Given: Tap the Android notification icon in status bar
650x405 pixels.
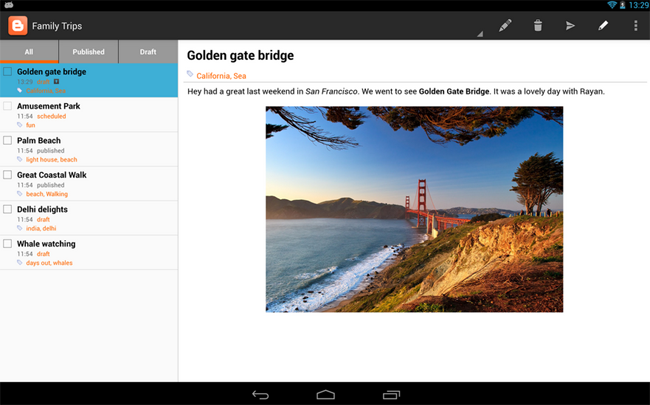Looking at the screenshot, I should (9, 5).
